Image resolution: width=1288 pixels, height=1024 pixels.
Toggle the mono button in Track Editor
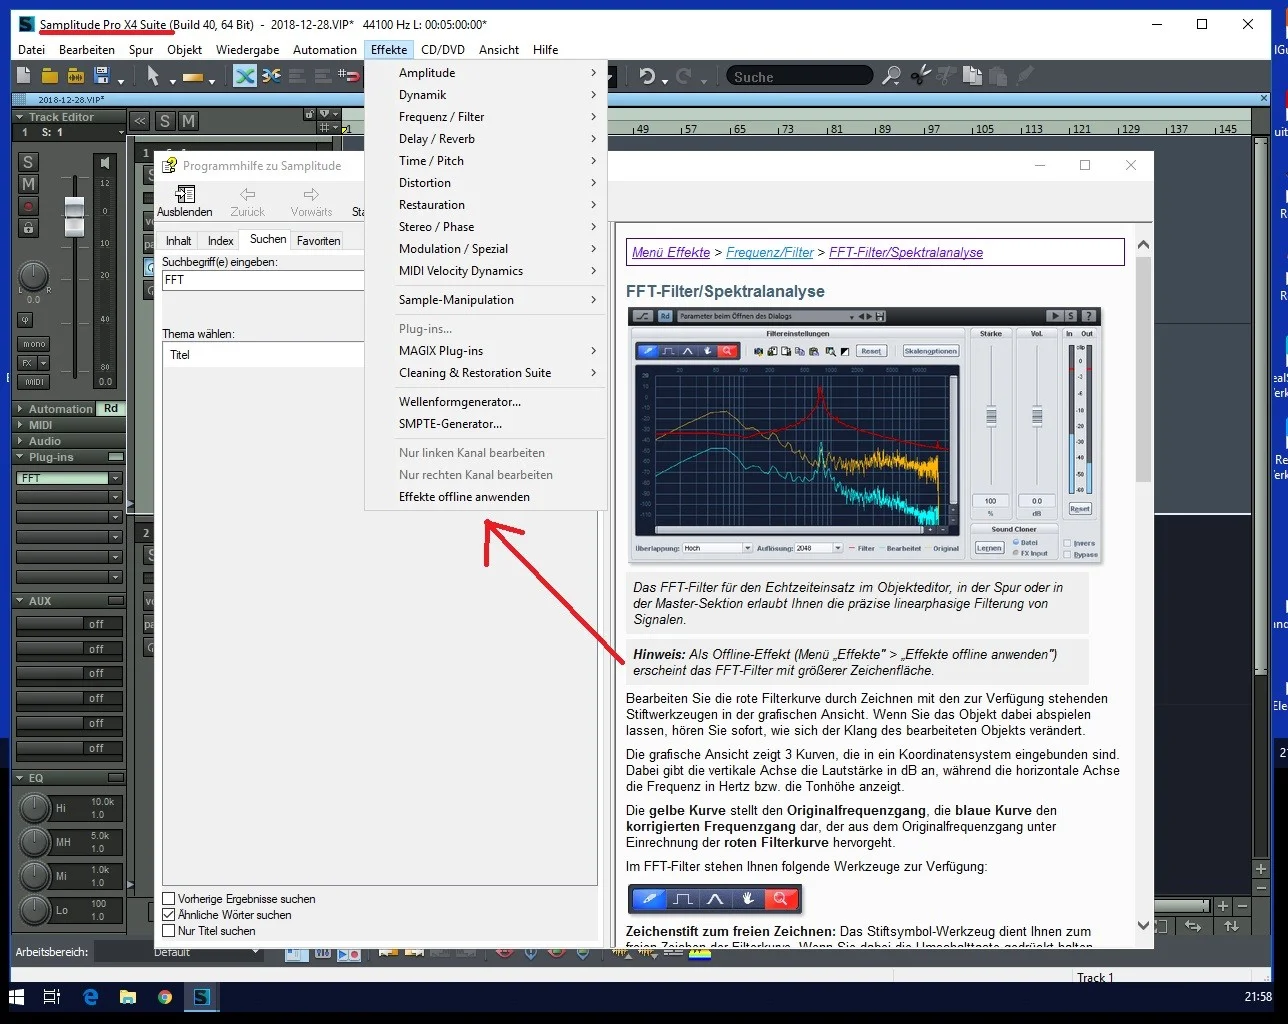coord(34,343)
